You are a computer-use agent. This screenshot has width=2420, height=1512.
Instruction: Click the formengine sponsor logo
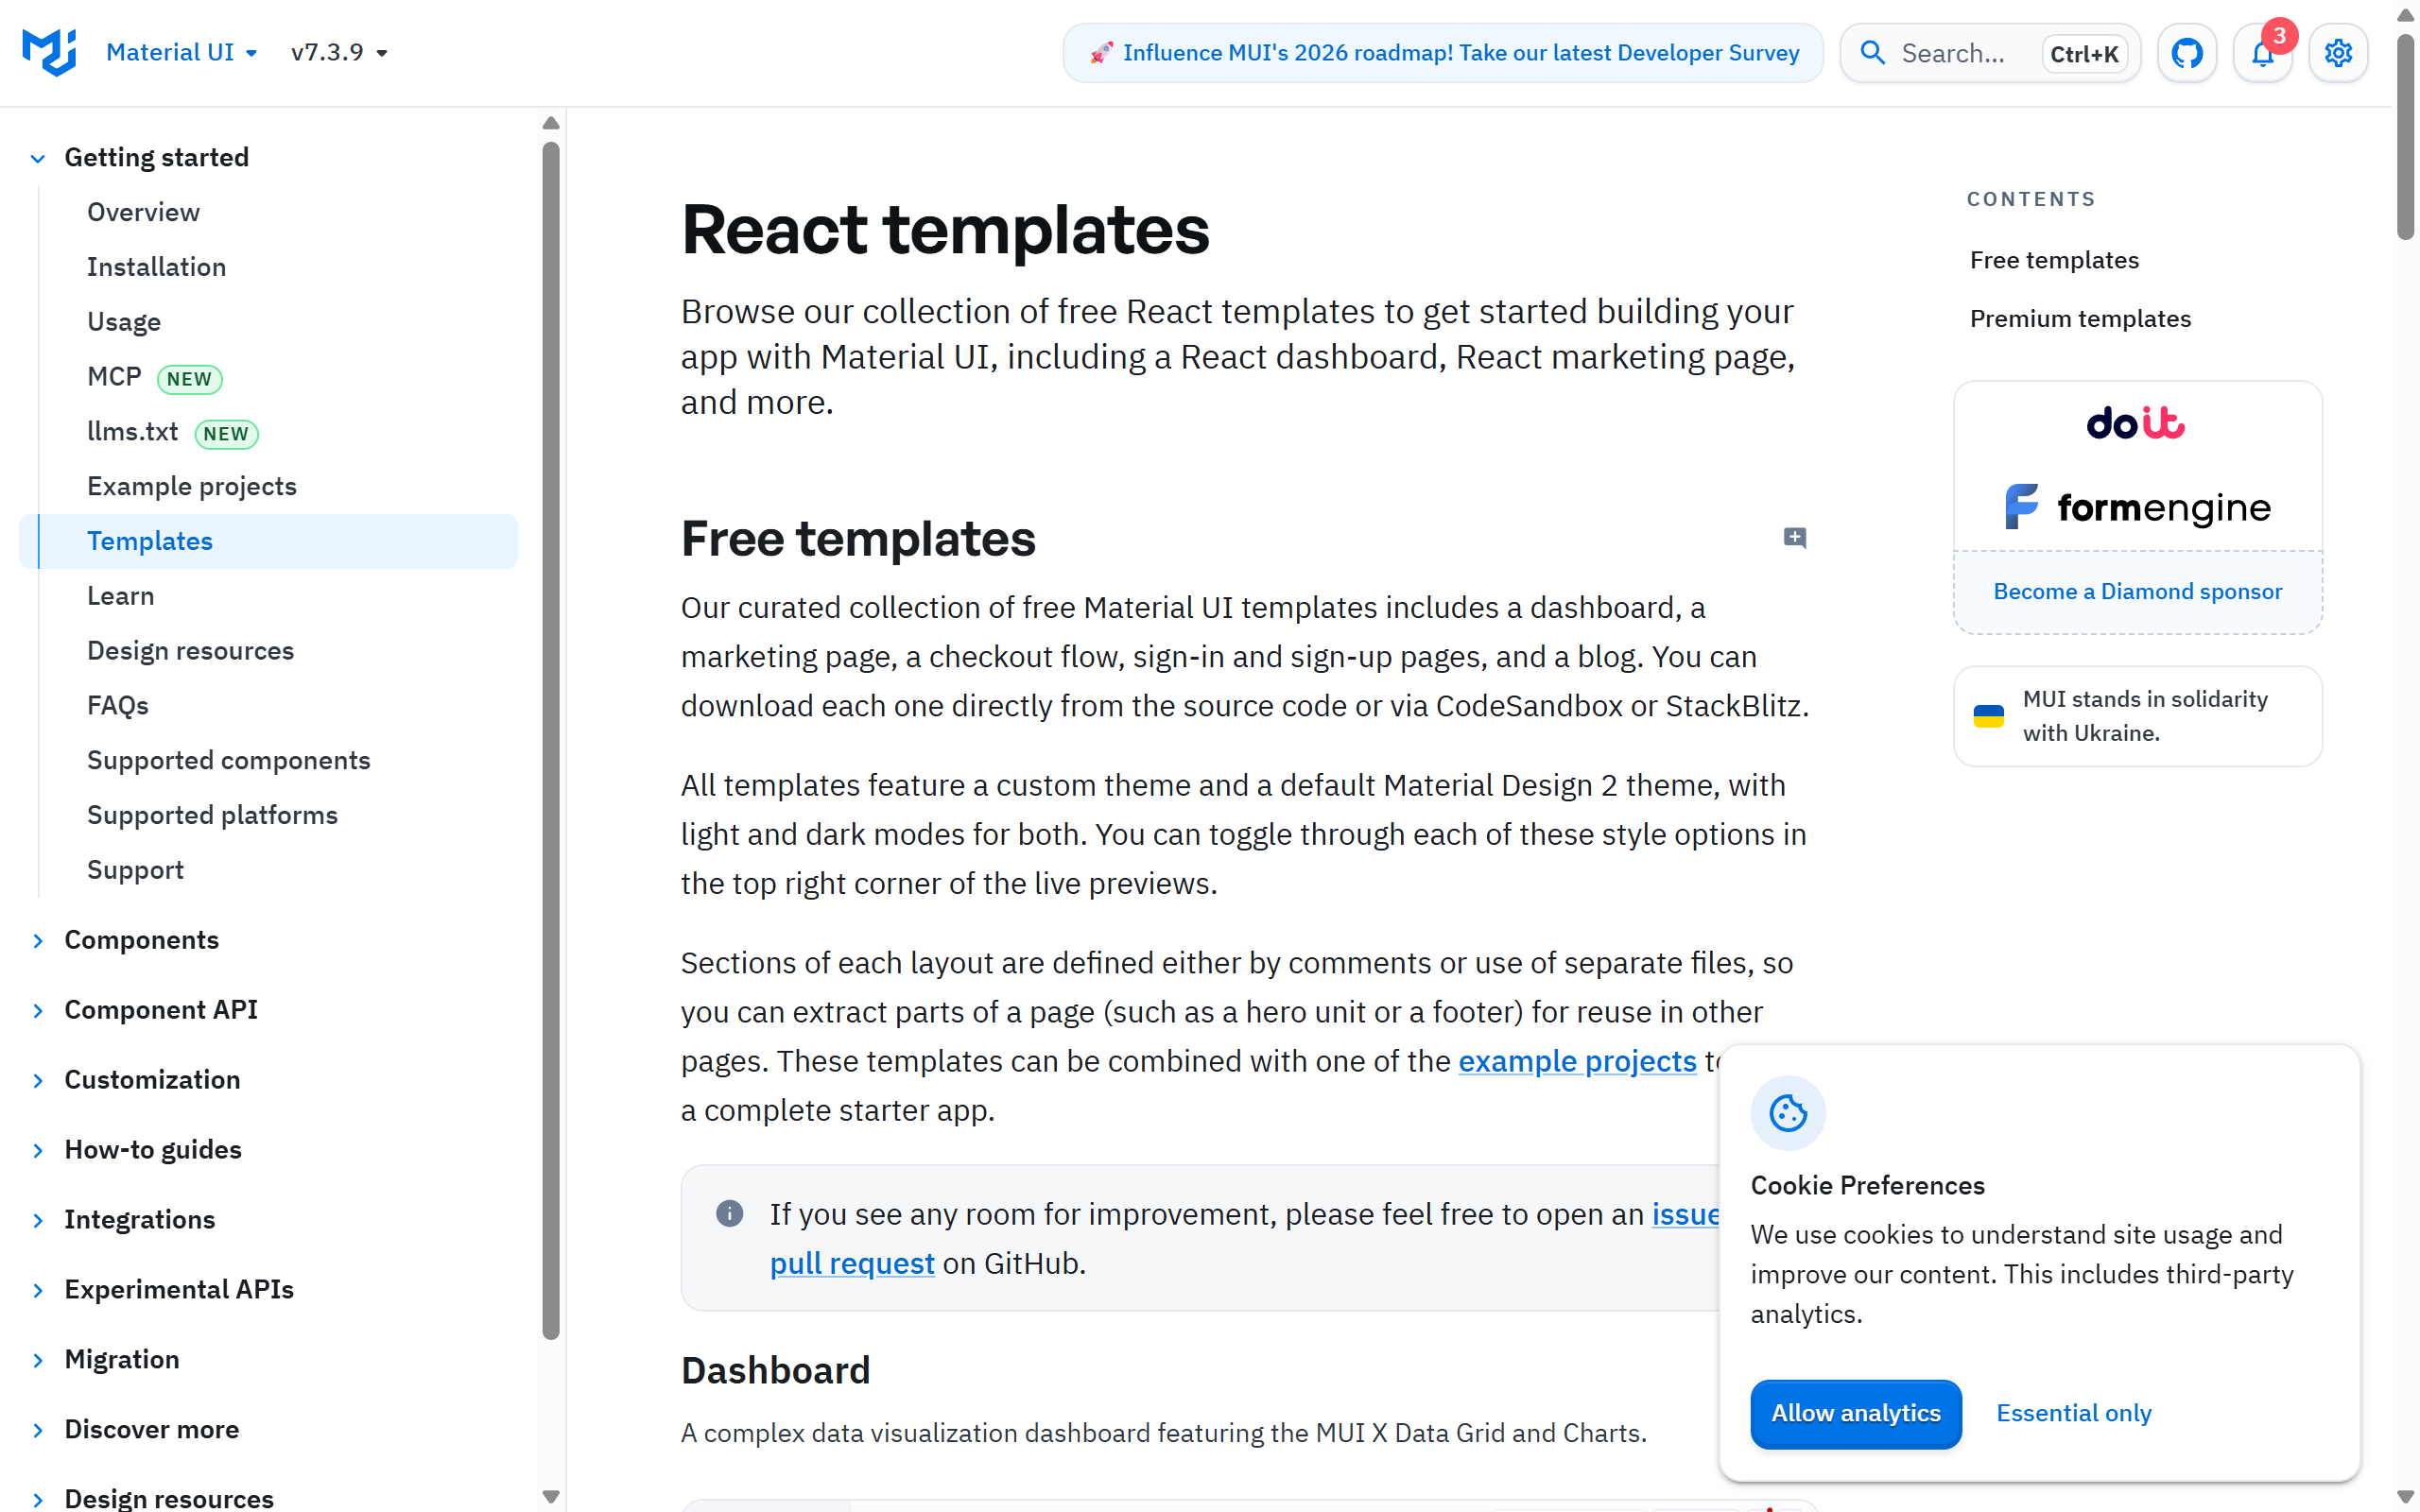click(2137, 506)
